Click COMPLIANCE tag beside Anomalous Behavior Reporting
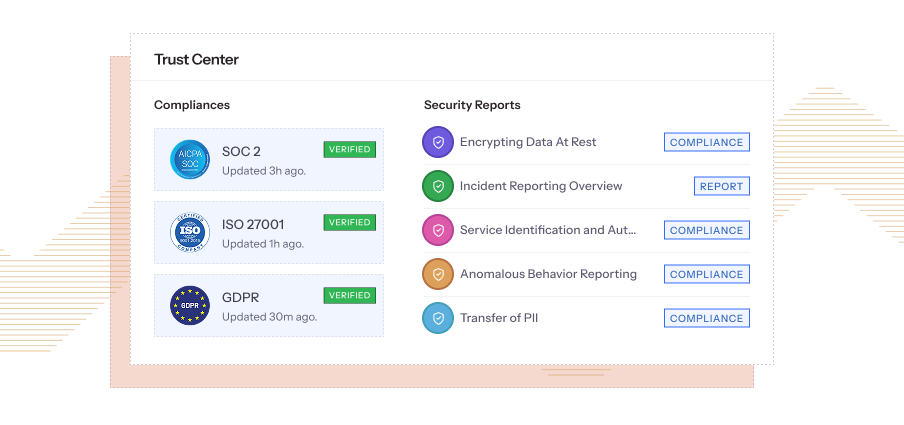The image size is (904, 425). coord(706,274)
